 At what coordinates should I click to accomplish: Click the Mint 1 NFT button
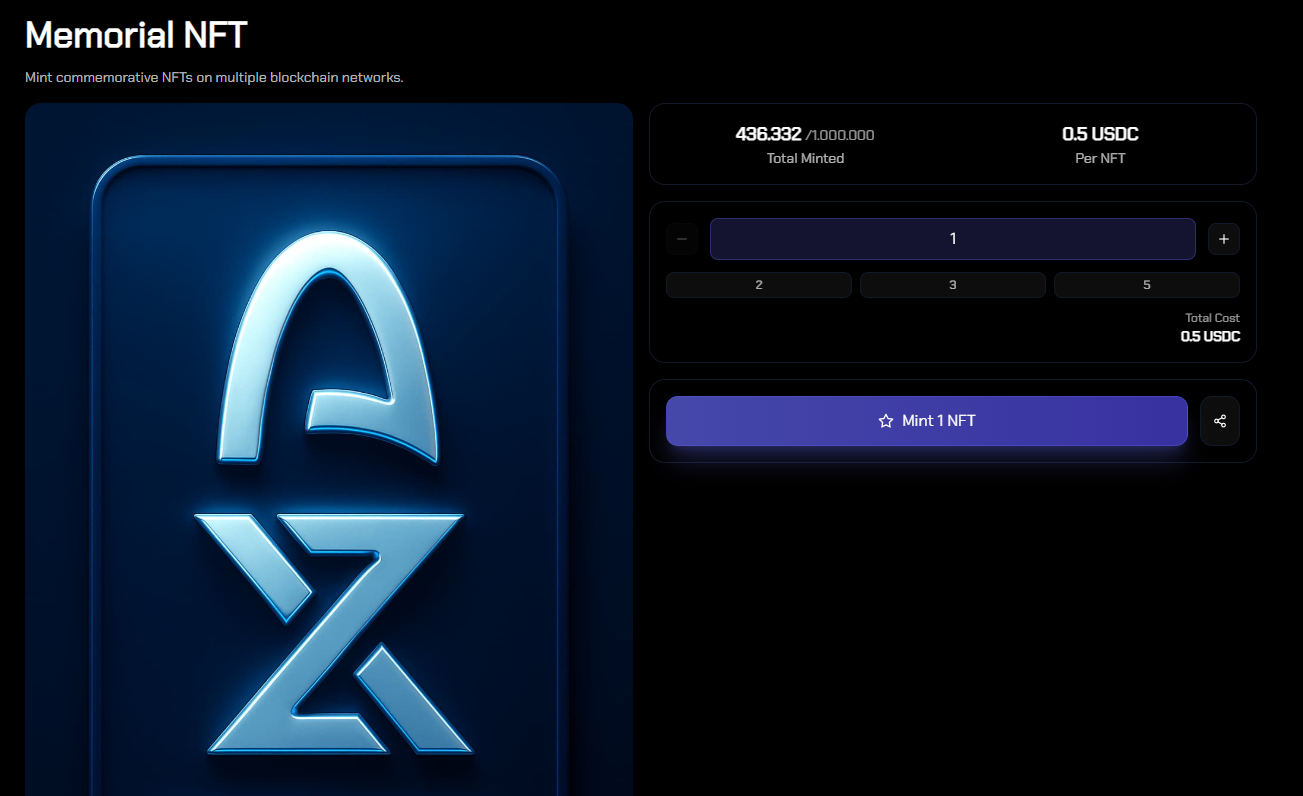point(927,421)
